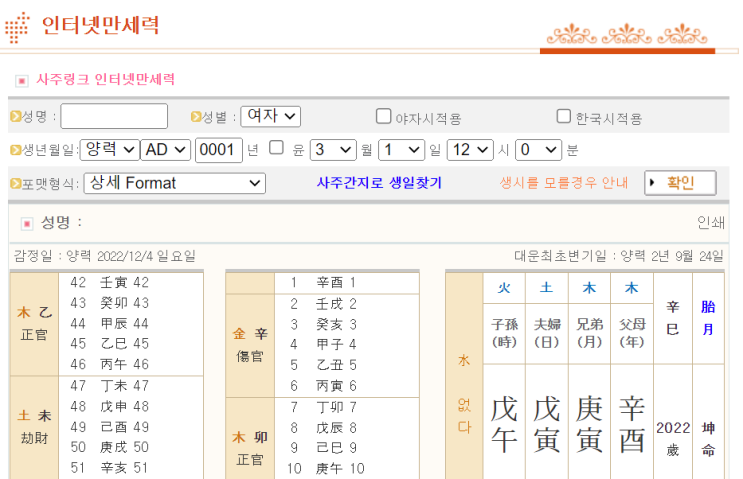The image size is (743, 479).
Task: Click the bullet icon before the result 성명 heading
Action: click(x=27, y=224)
